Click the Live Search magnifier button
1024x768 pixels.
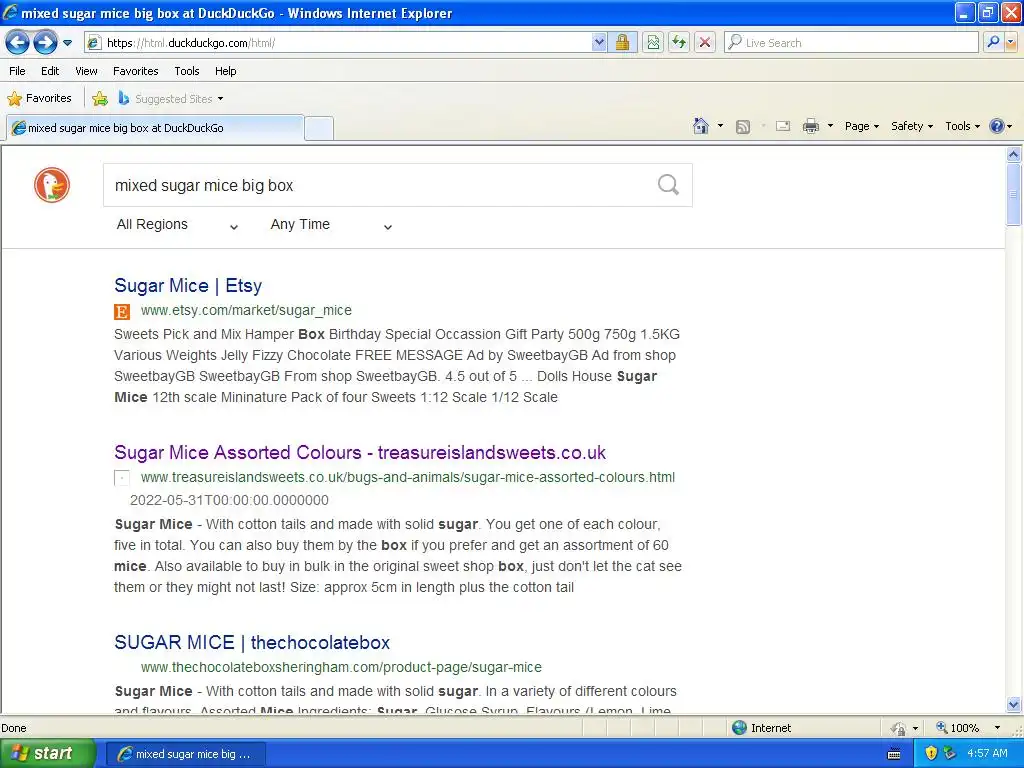[993, 43]
